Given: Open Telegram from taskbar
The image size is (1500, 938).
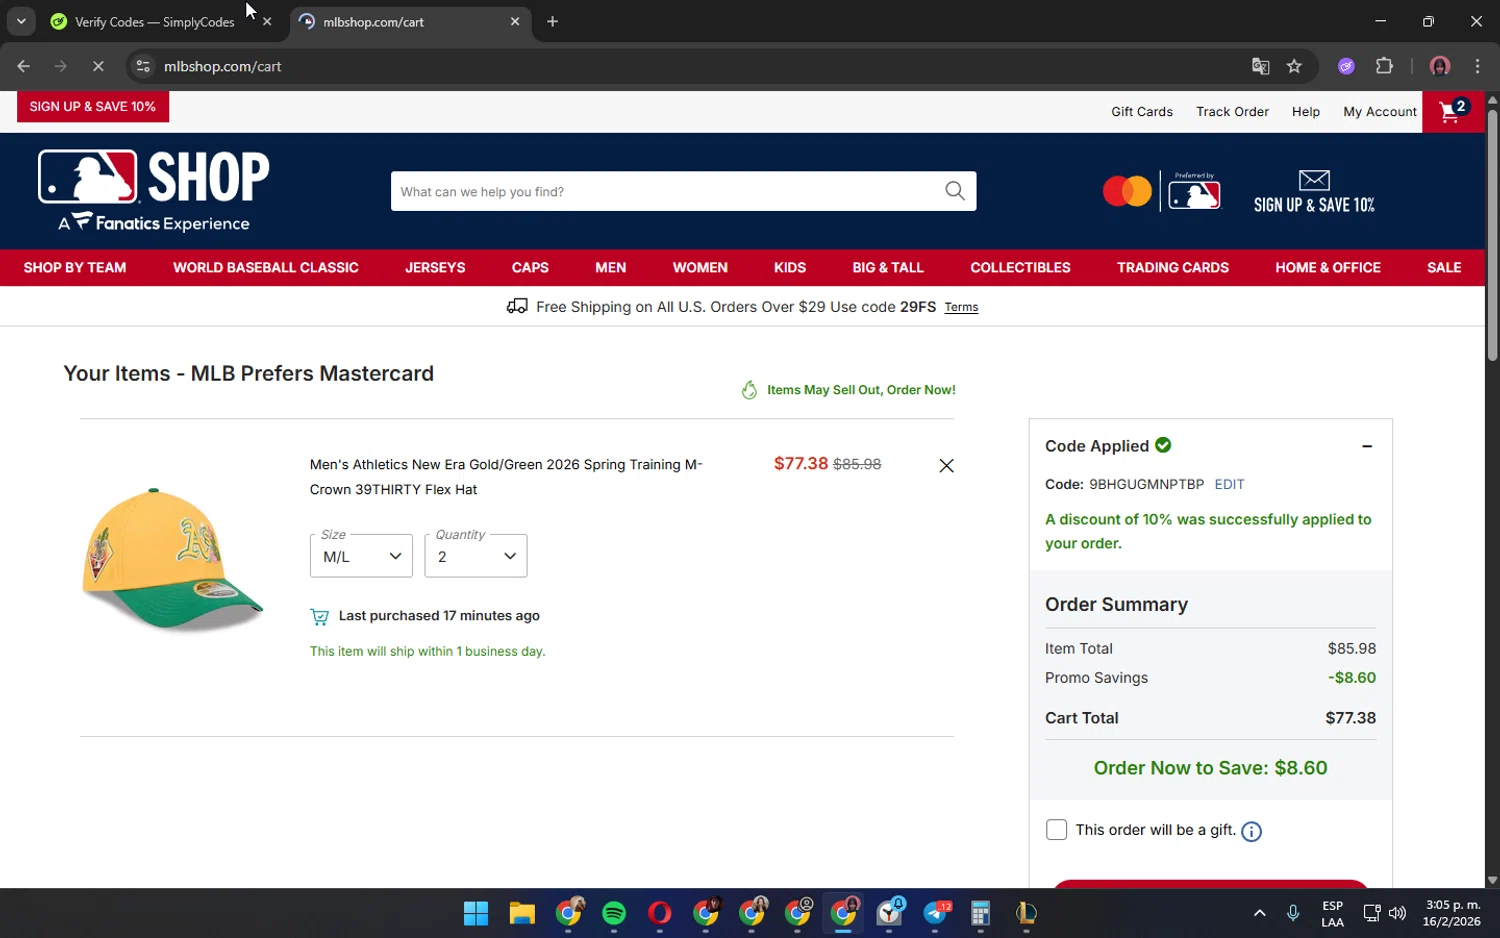Looking at the screenshot, I should (936, 913).
